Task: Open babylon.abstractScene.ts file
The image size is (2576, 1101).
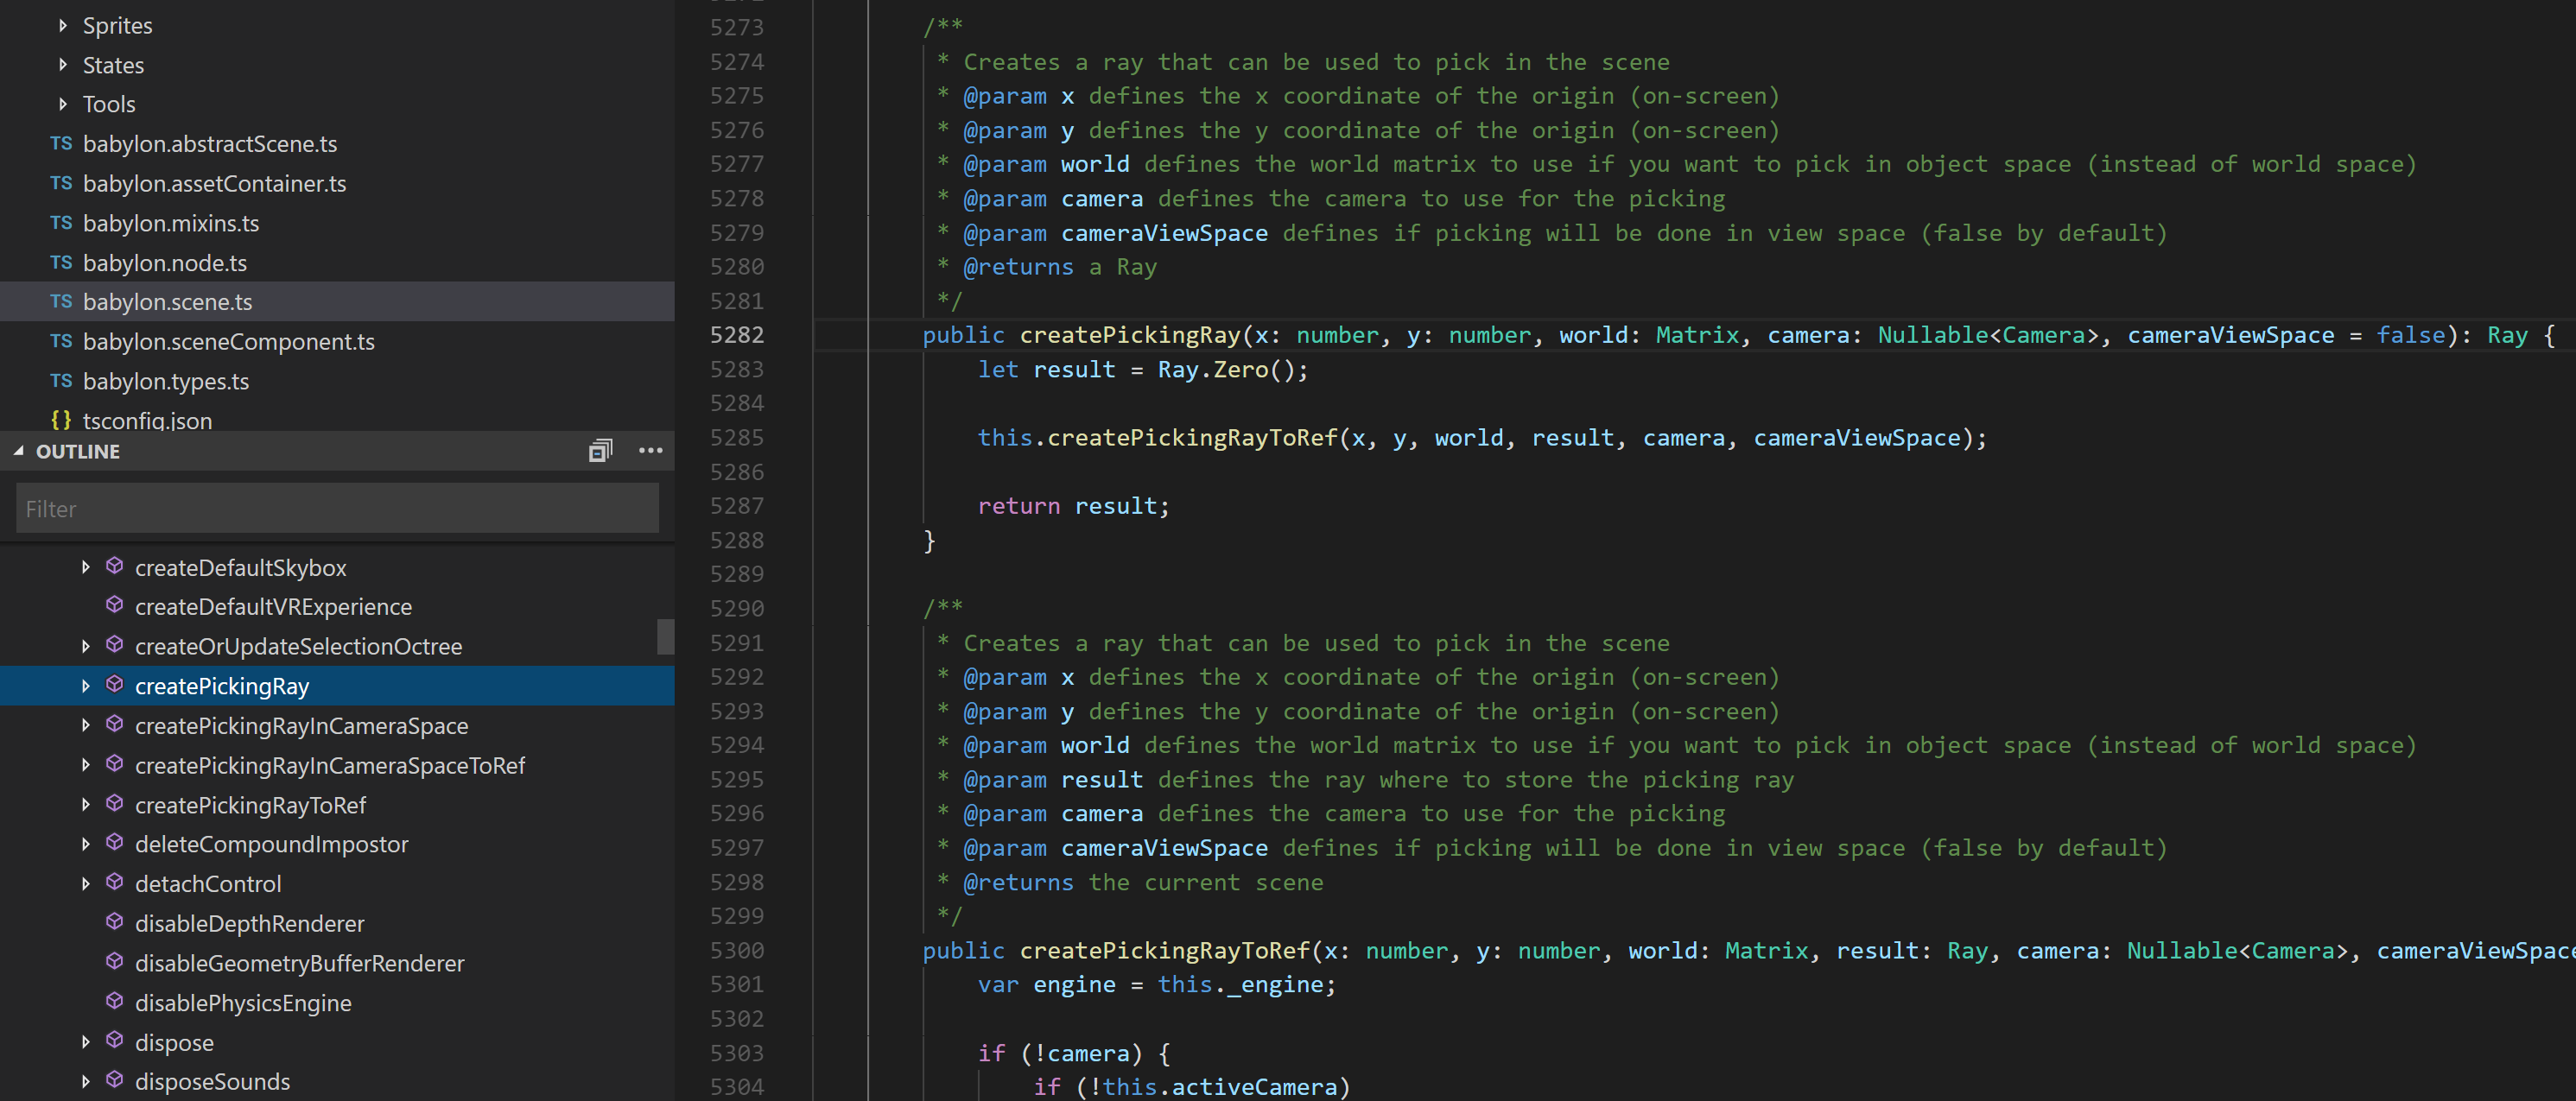Action: click(210, 144)
